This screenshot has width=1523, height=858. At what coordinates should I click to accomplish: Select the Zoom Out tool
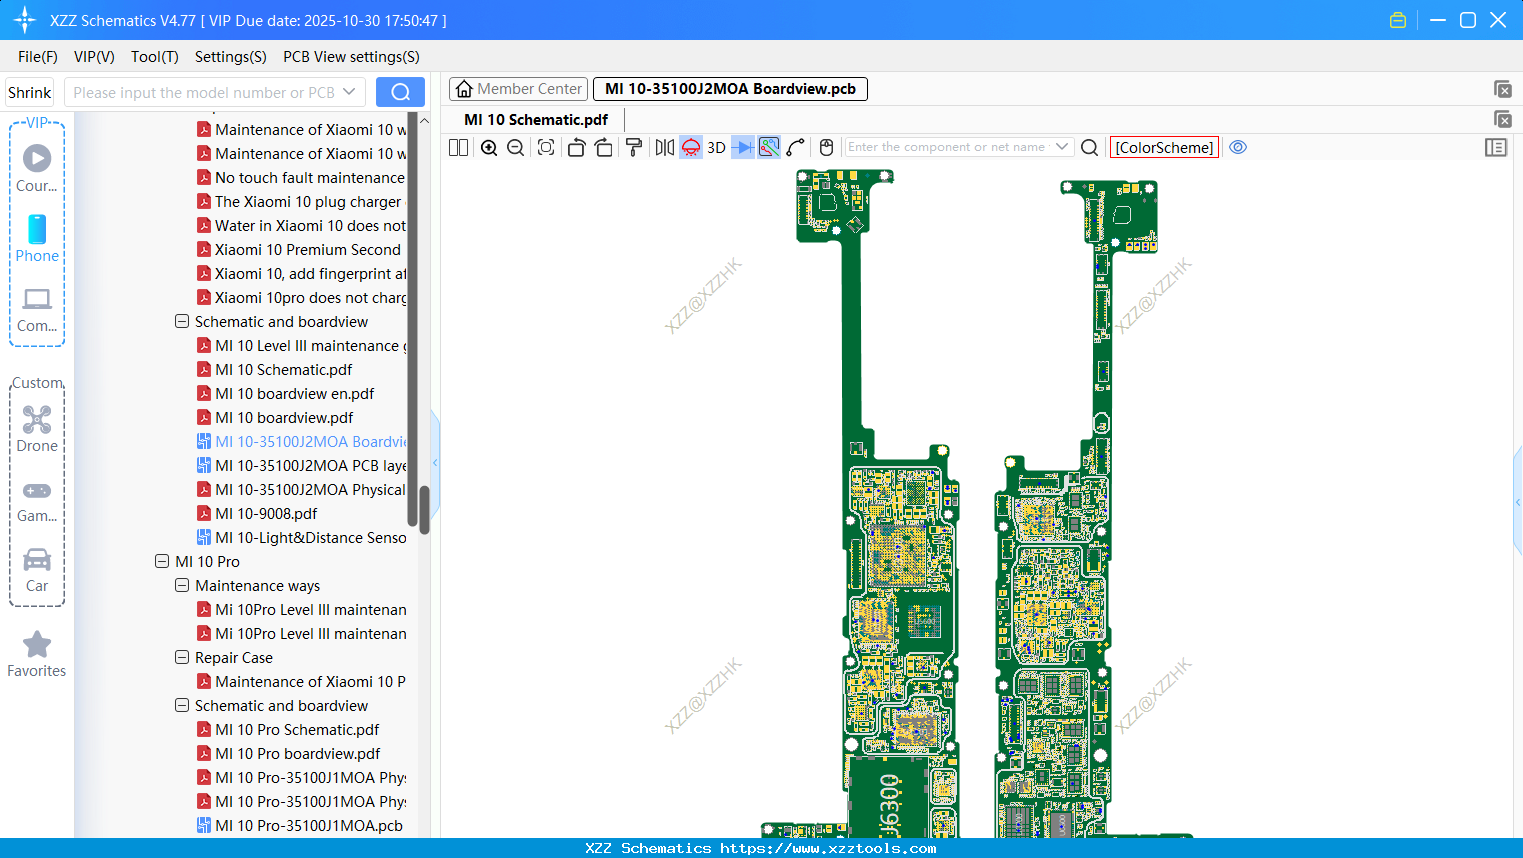pos(514,147)
